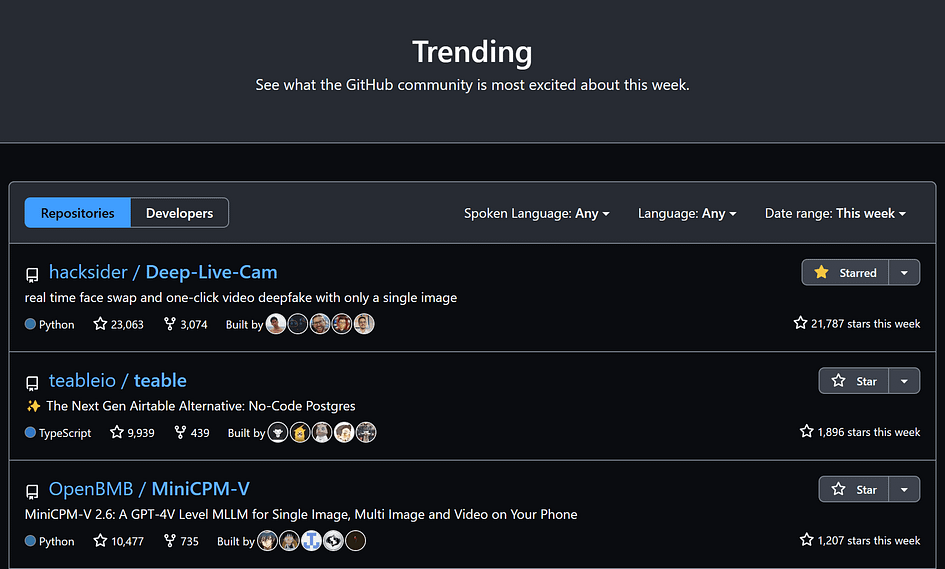Image resolution: width=945 pixels, height=569 pixels.
Task: Open the Language: Any filter dropdown
Action: (687, 213)
